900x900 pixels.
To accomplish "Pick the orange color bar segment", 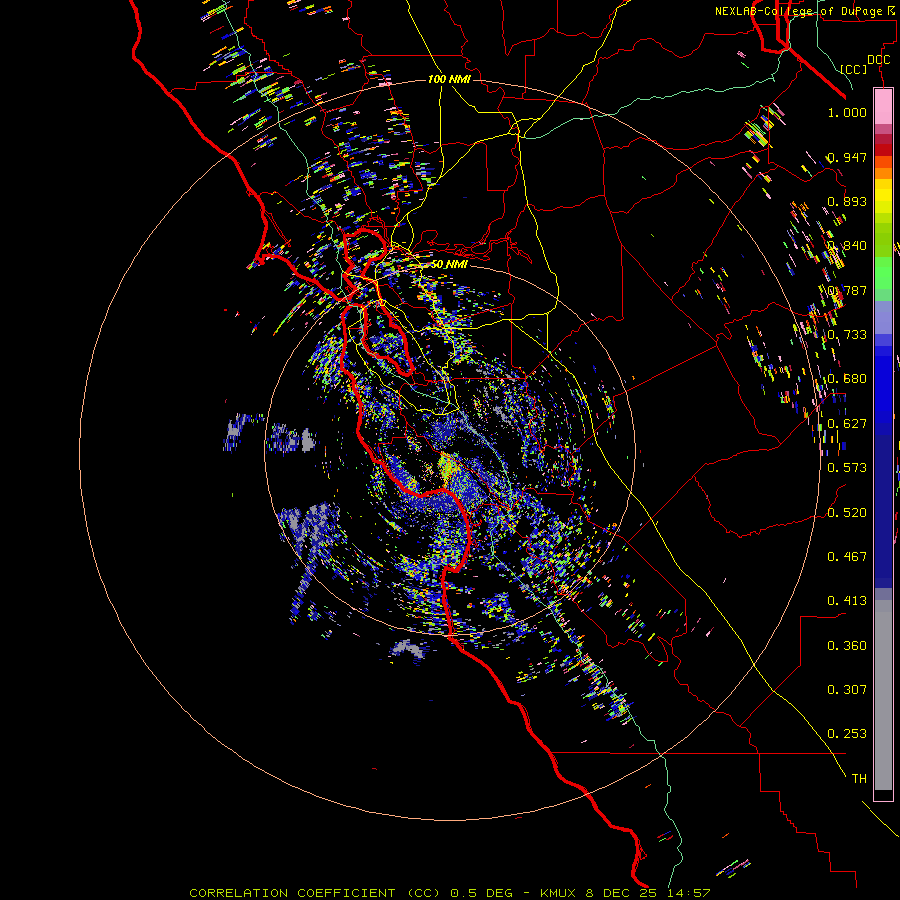I will [883, 173].
